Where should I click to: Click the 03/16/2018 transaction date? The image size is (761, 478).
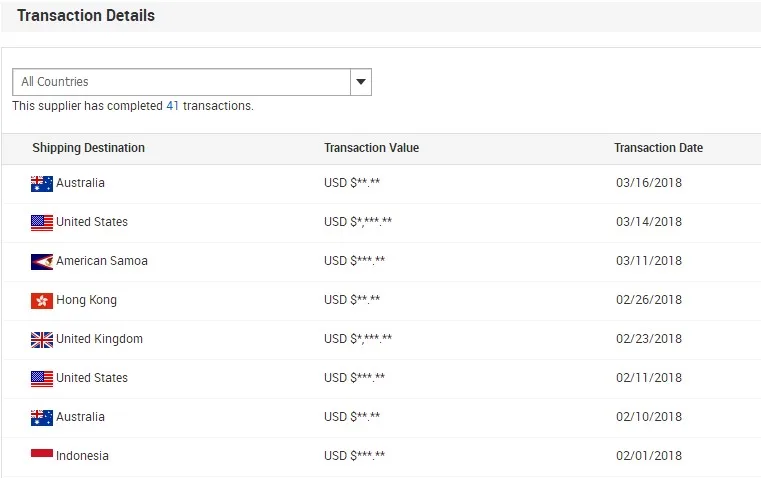click(649, 183)
